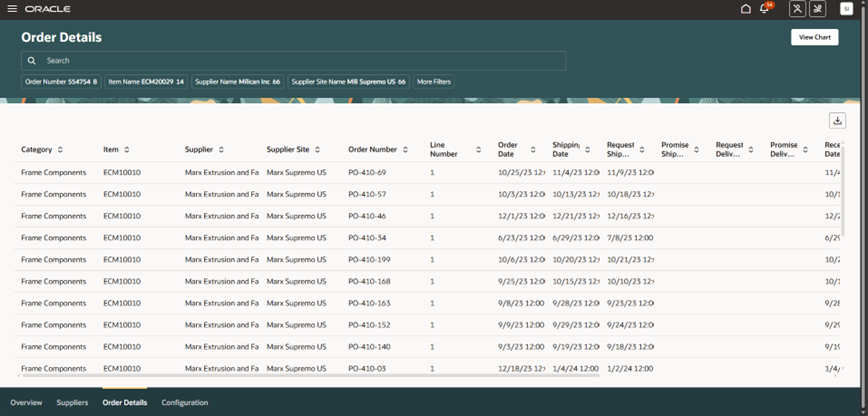Viewport: 868px width, 416px height.
Task: Sort by the Request Deliv column
Action: coord(751,150)
